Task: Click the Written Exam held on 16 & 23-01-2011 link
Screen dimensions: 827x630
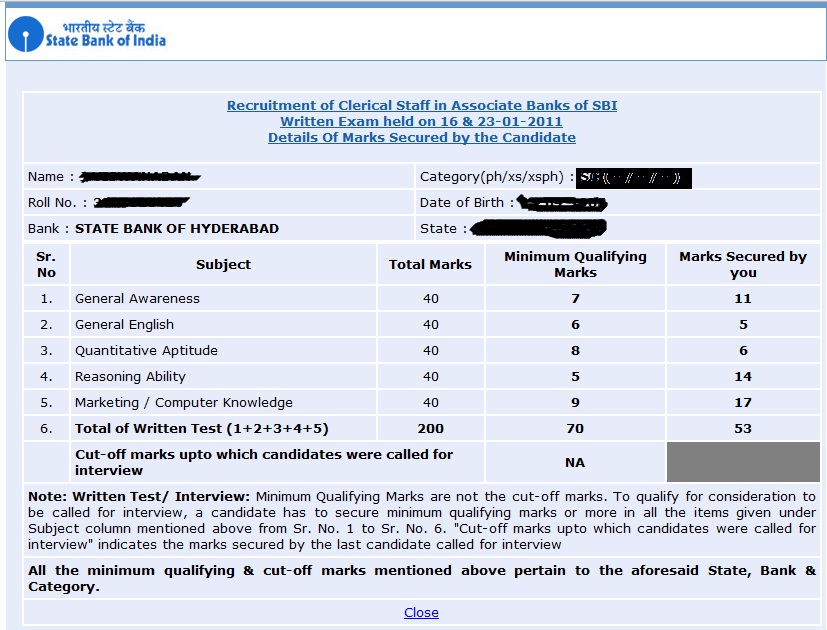Action: (x=421, y=121)
